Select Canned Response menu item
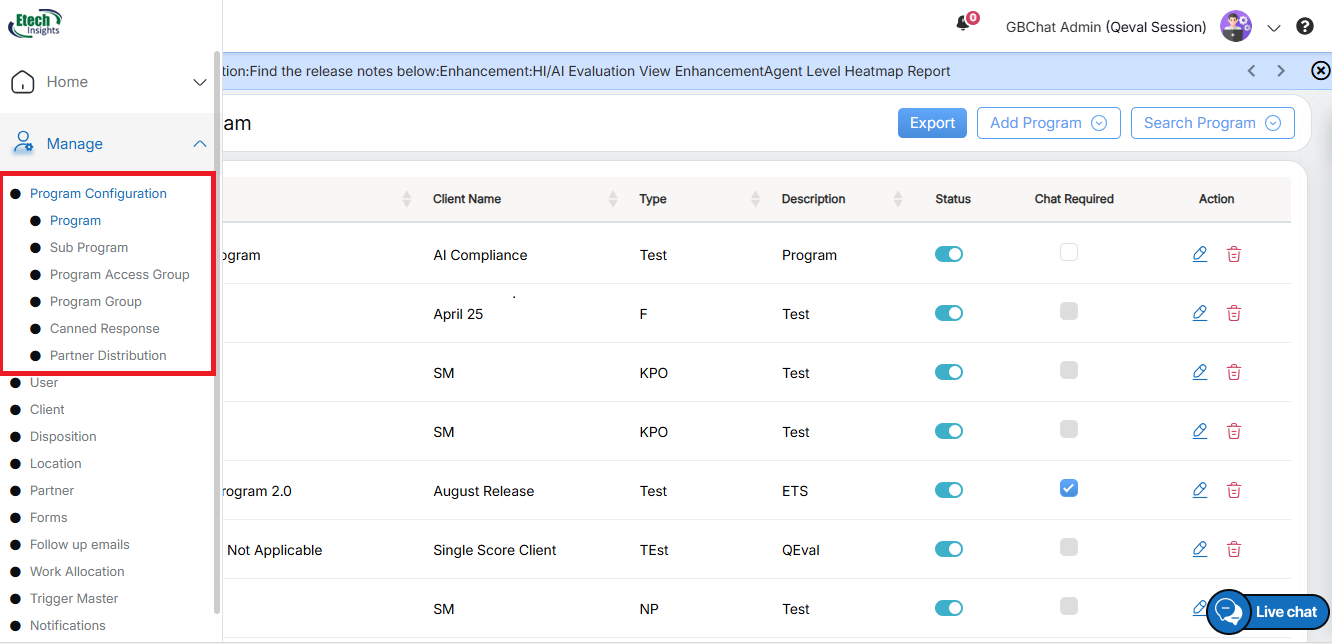 coord(104,328)
